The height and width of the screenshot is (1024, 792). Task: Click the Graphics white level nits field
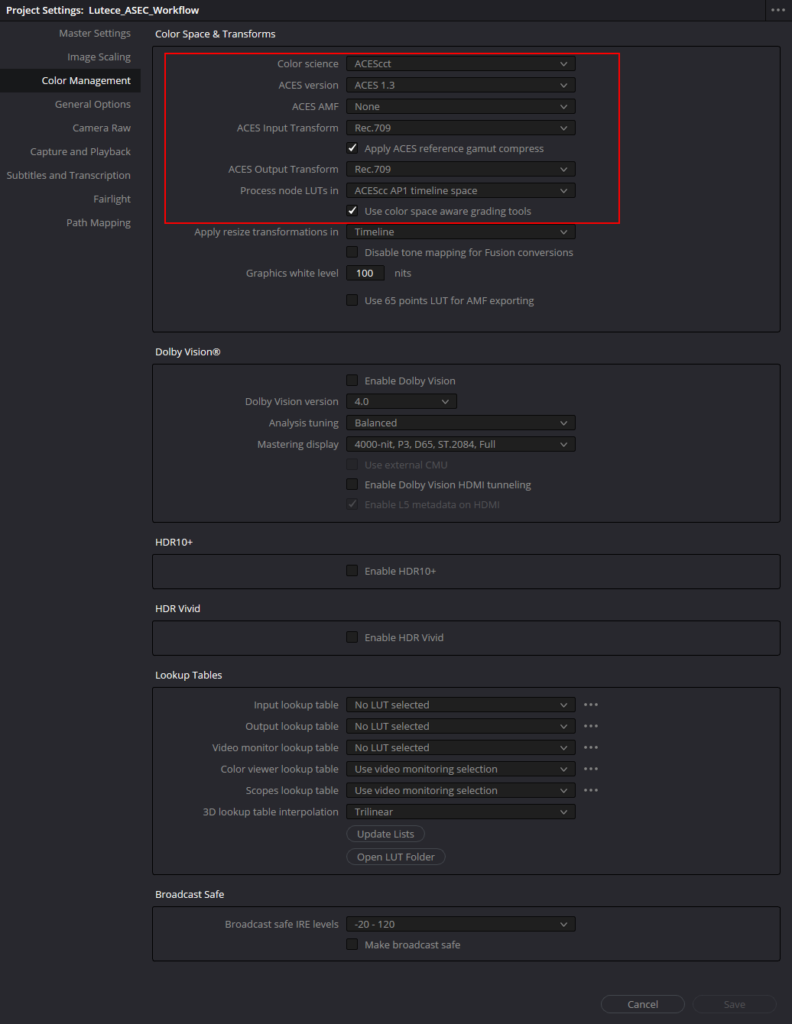point(365,273)
